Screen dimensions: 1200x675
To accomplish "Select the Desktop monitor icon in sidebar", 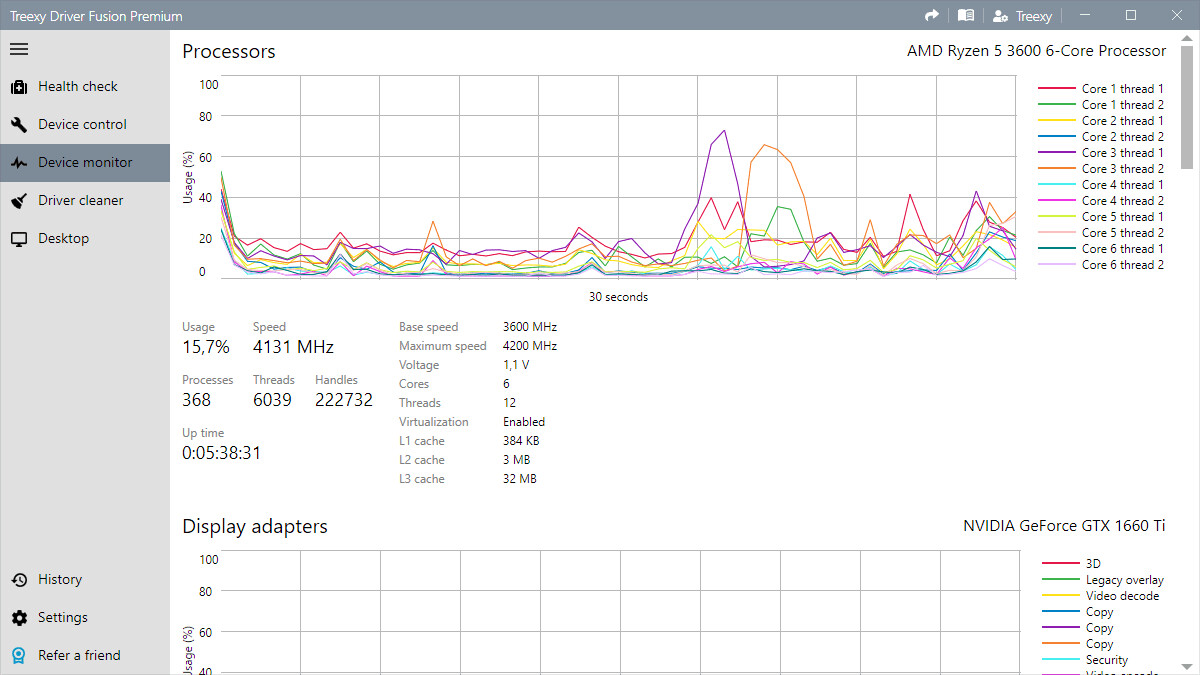I will click(19, 238).
